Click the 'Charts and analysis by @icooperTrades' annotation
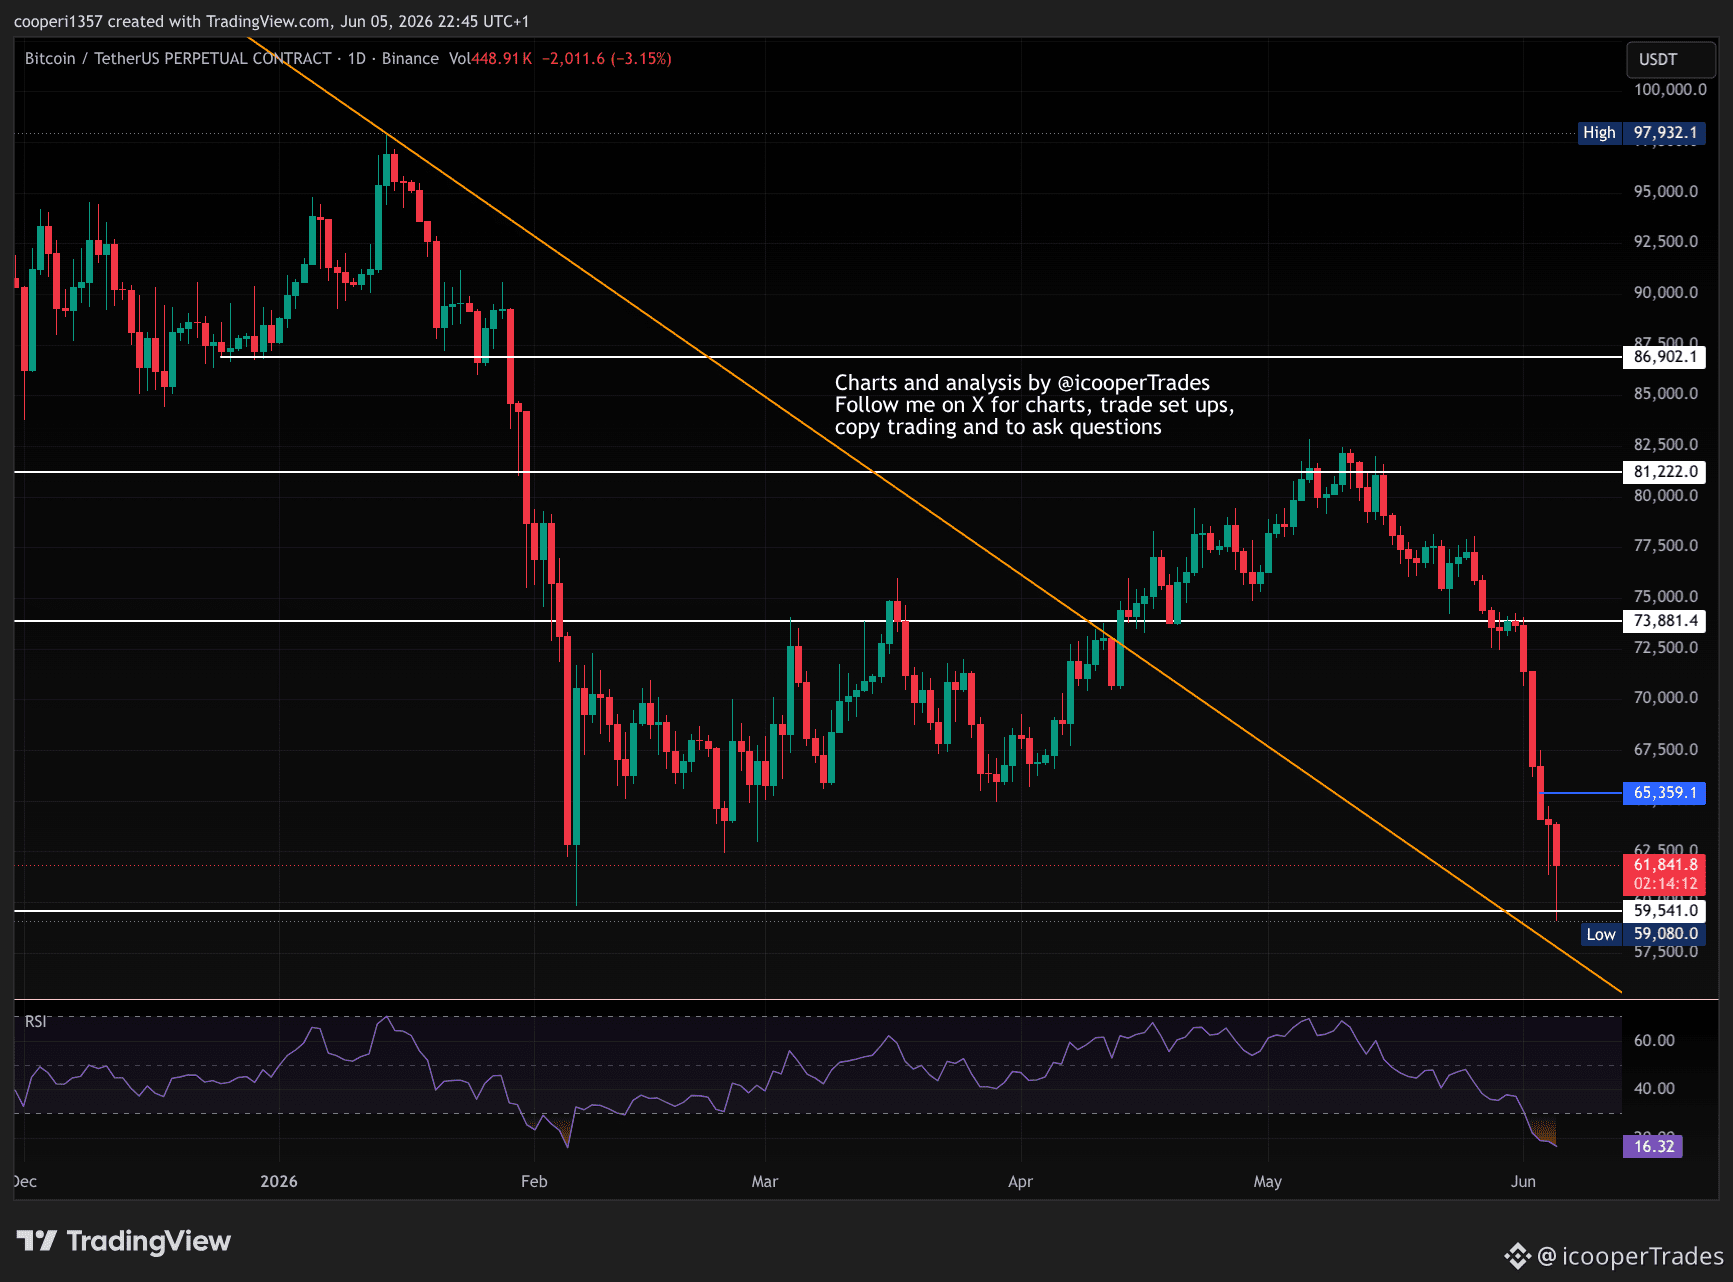This screenshot has width=1733, height=1282. pos(1022,383)
